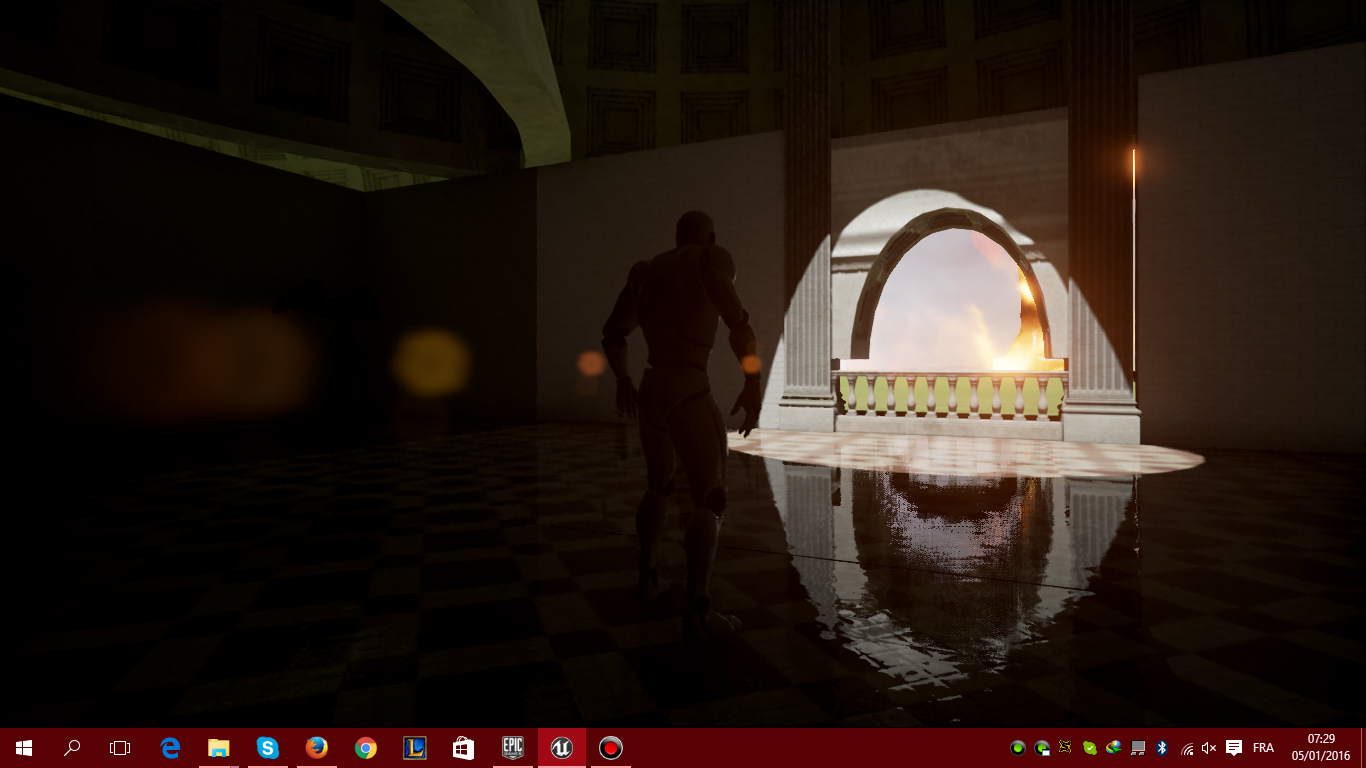Switch to the Epic Games Launcher
Viewport: 1366px width, 768px height.
512,748
